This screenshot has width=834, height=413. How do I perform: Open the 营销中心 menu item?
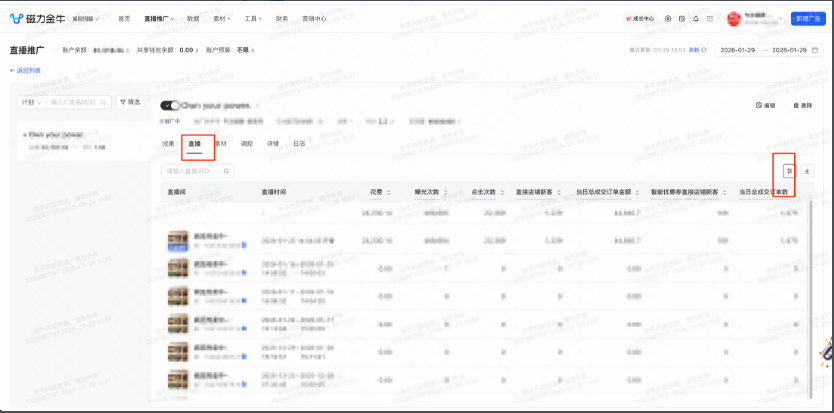coord(314,19)
